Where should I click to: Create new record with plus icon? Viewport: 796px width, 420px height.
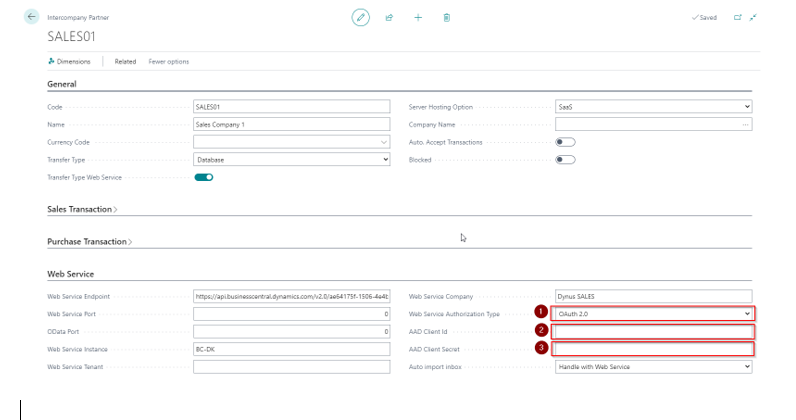418,18
